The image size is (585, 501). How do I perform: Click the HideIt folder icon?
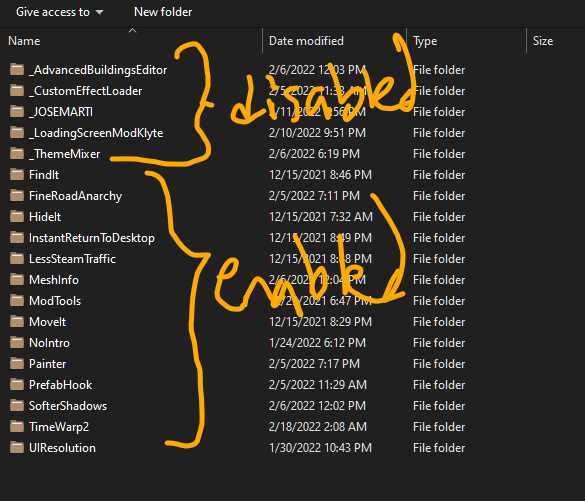pyautogui.click(x=17, y=217)
